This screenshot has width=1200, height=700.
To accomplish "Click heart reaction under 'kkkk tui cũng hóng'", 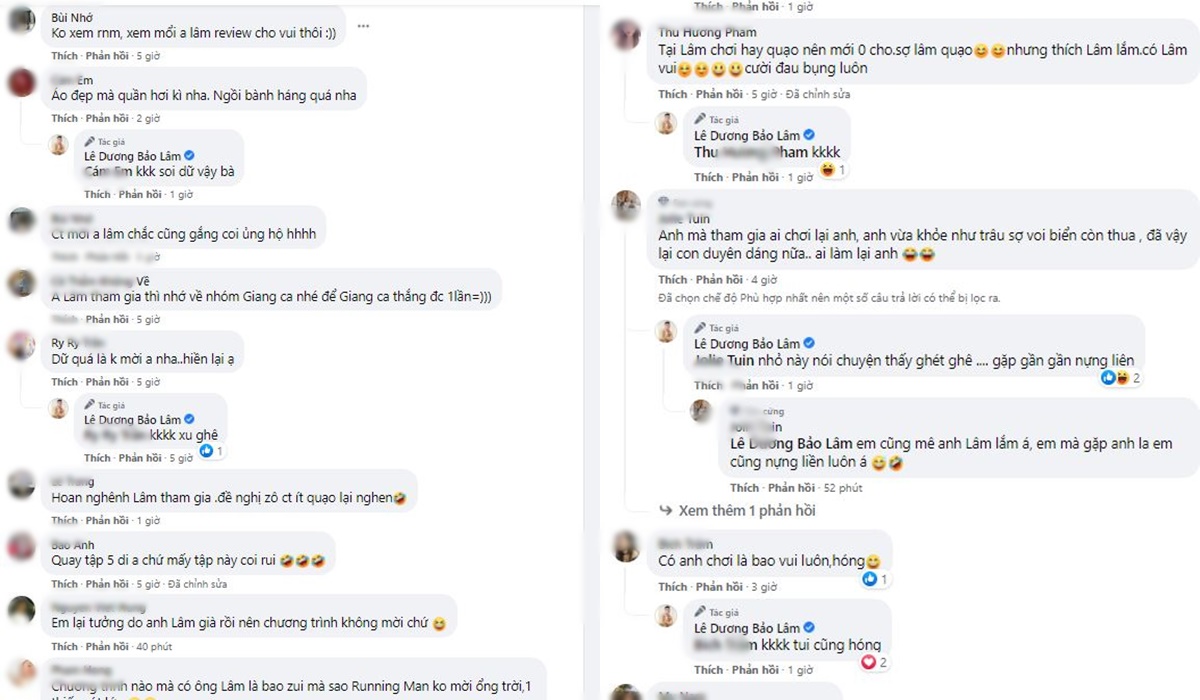I will point(869,662).
